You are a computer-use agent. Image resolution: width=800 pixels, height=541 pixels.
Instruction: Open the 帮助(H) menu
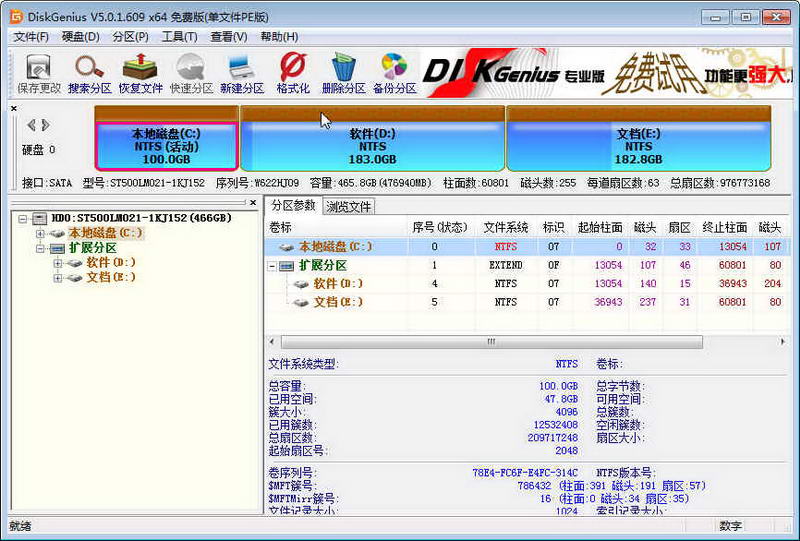[279, 37]
